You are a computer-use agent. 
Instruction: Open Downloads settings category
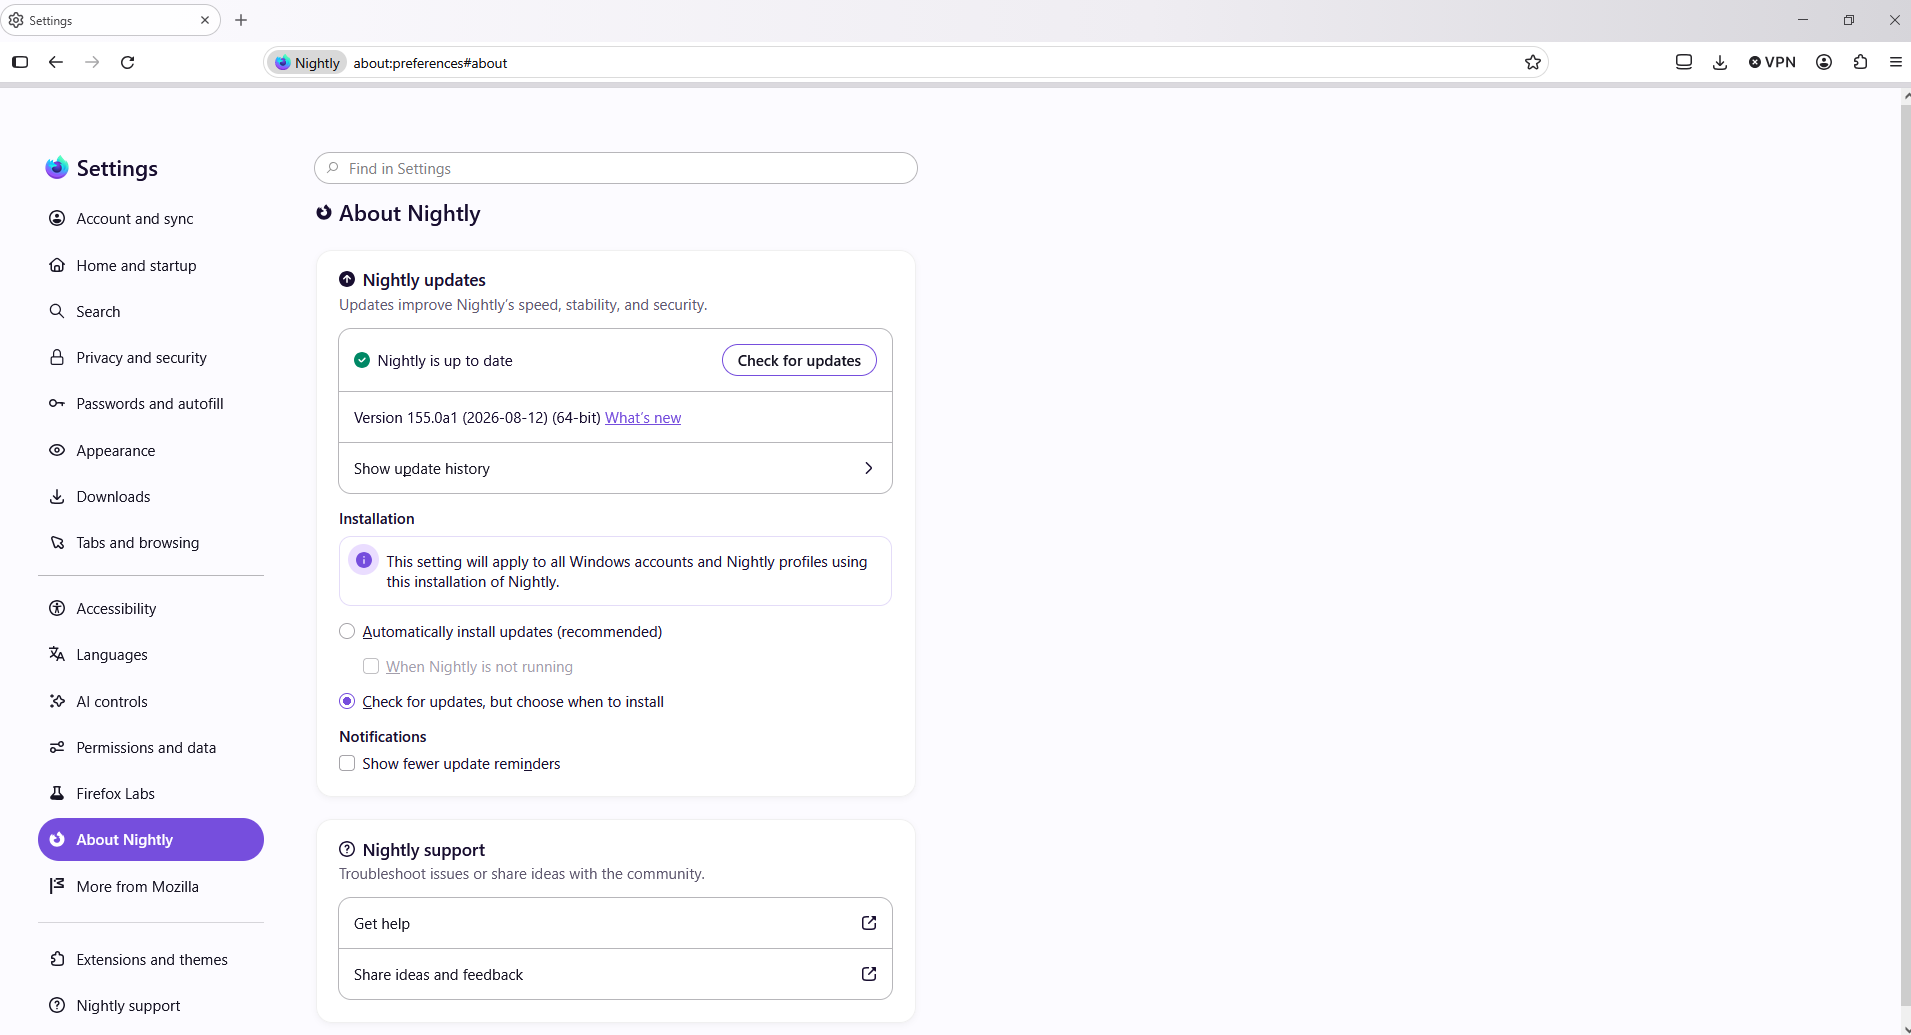(151, 496)
